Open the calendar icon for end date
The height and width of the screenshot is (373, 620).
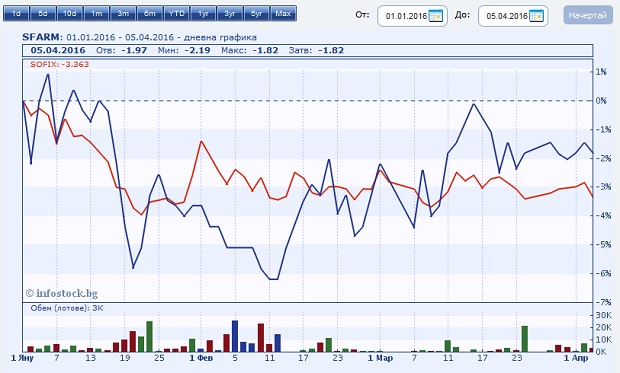[x=536, y=16]
